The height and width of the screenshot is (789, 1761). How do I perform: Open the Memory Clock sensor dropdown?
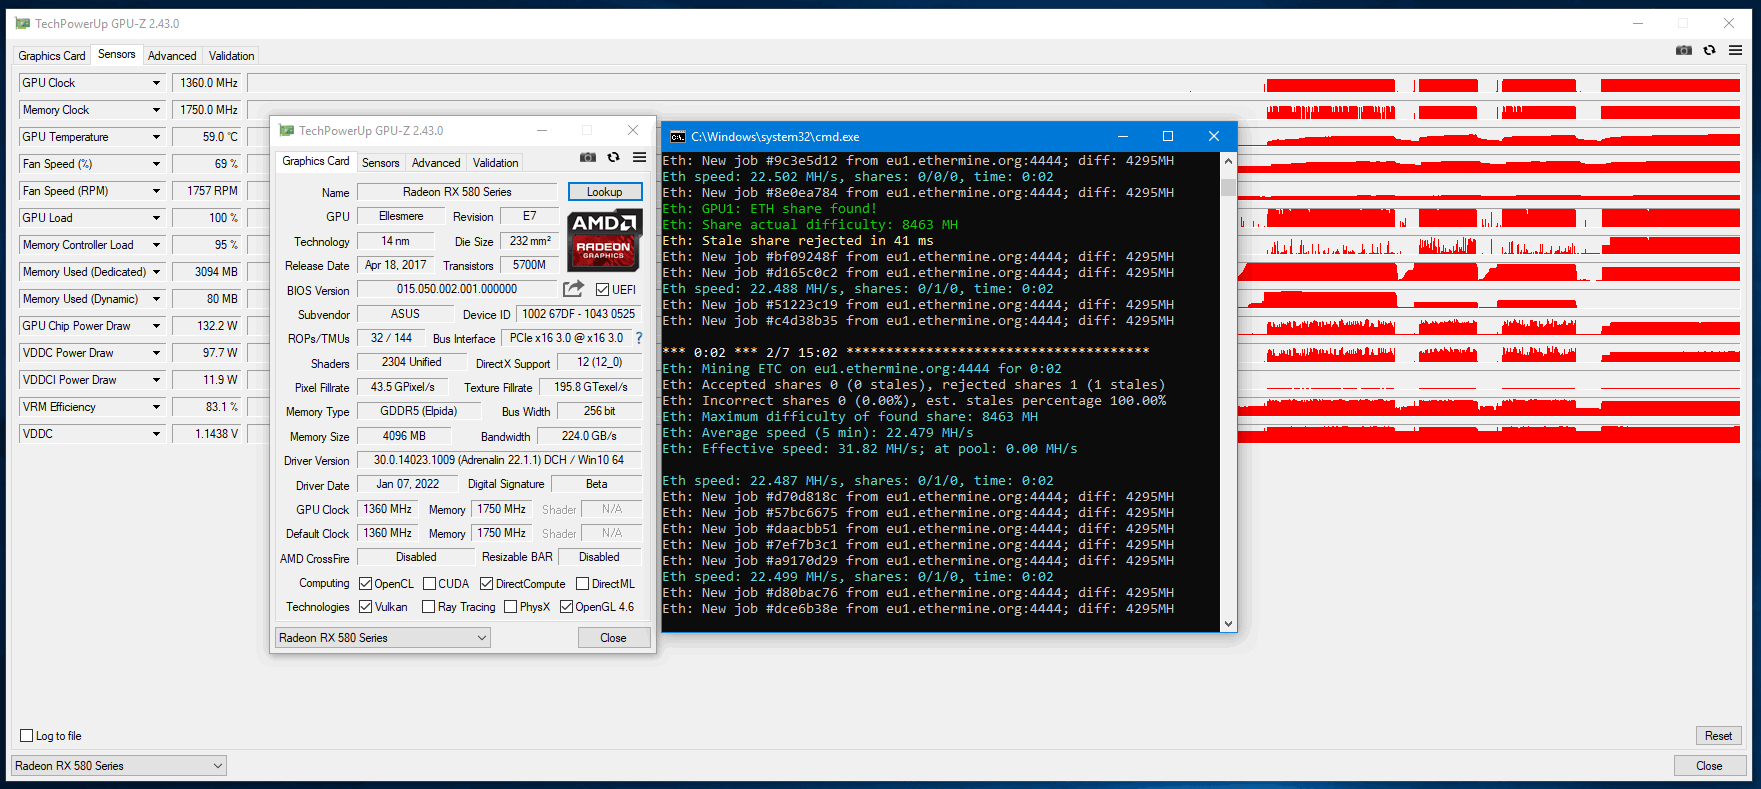156,110
